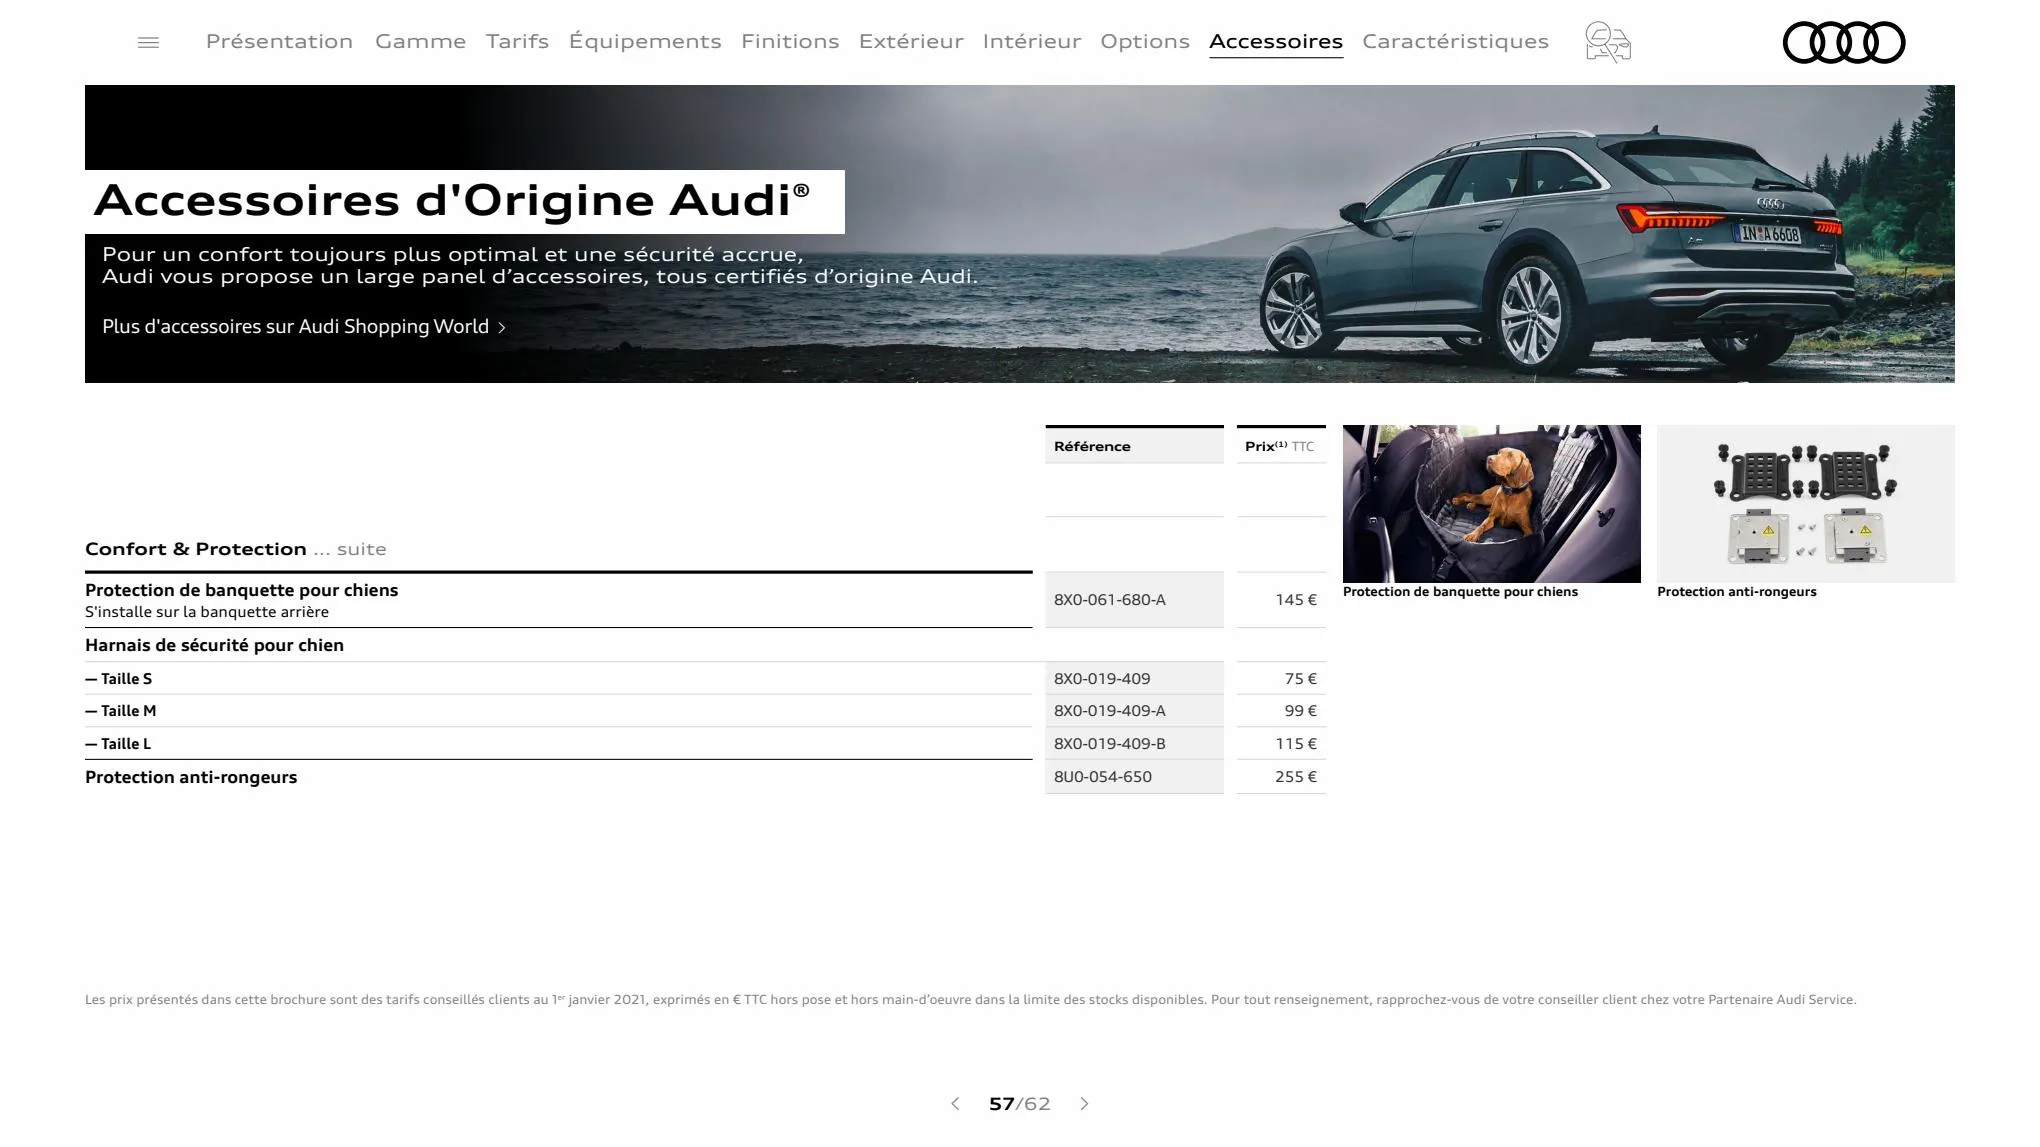
Task: Click the Taille S row label
Action: tap(119, 679)
